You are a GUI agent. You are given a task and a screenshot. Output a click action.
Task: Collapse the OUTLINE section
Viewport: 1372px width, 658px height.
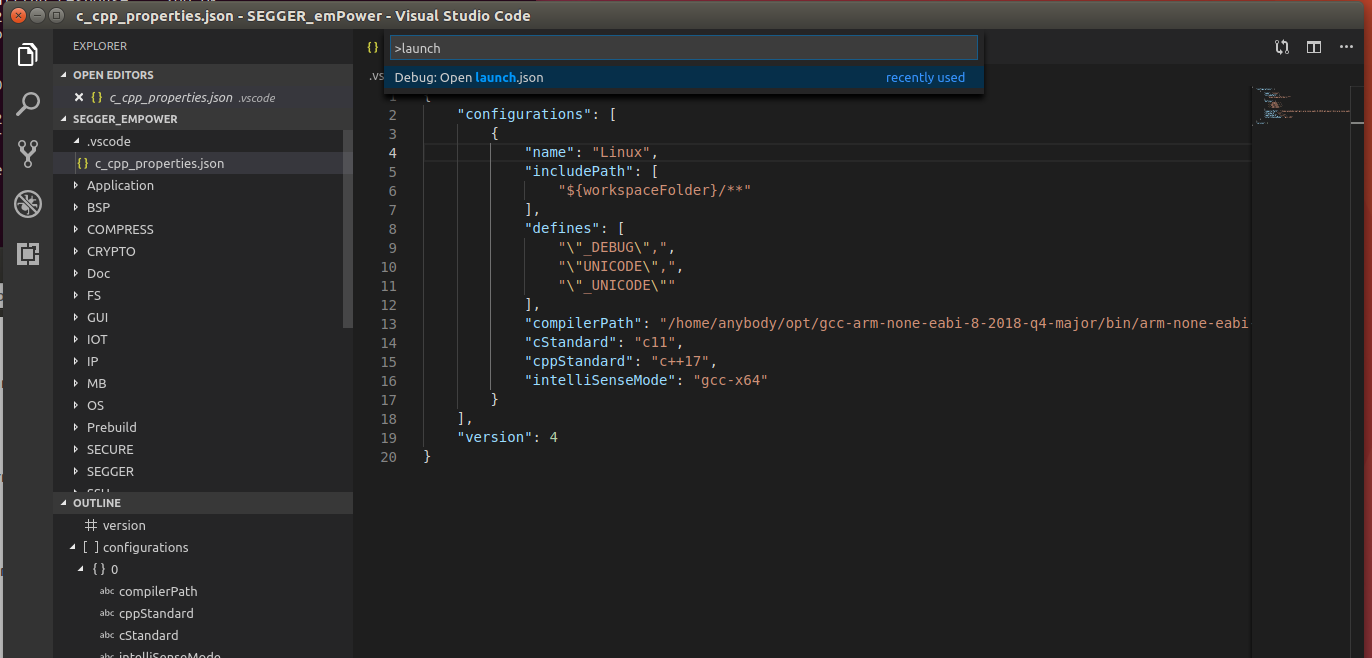click(x=96, y=503)
